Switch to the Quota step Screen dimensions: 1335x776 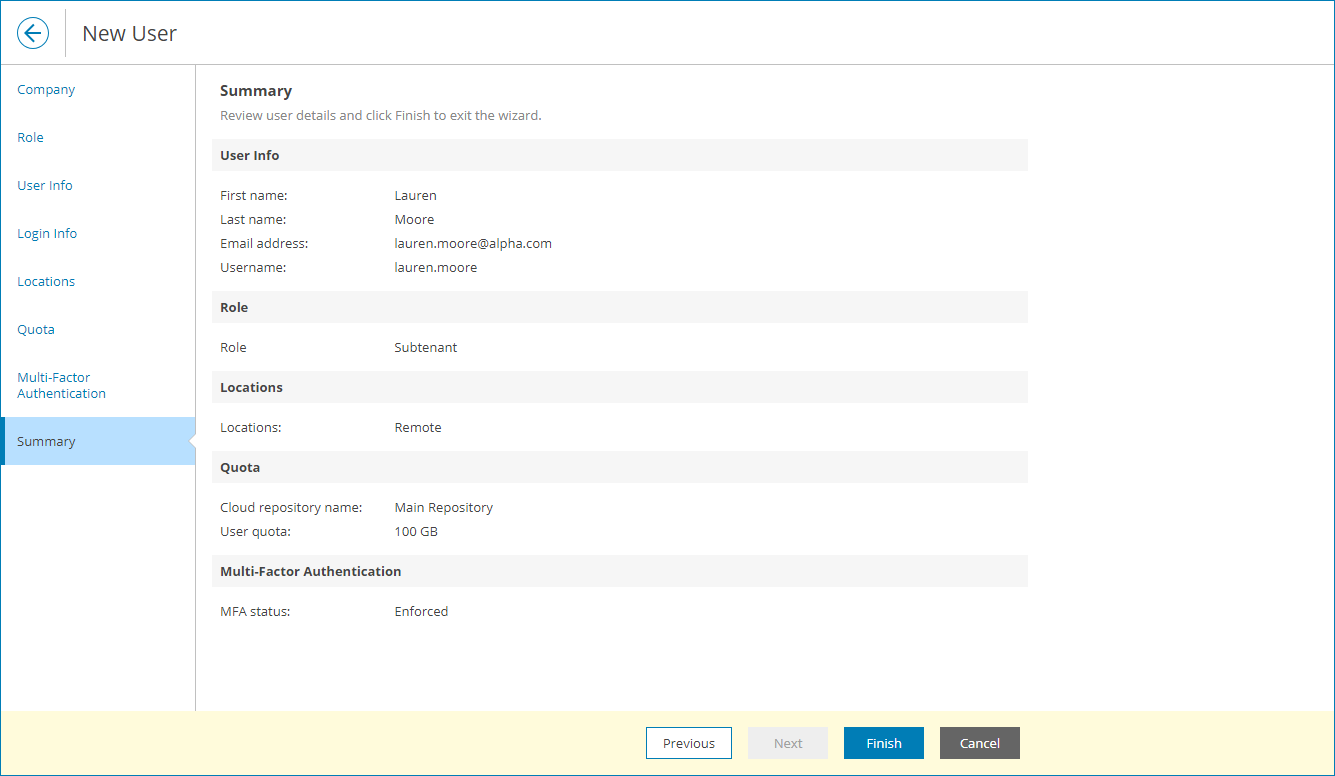[36, 329]
